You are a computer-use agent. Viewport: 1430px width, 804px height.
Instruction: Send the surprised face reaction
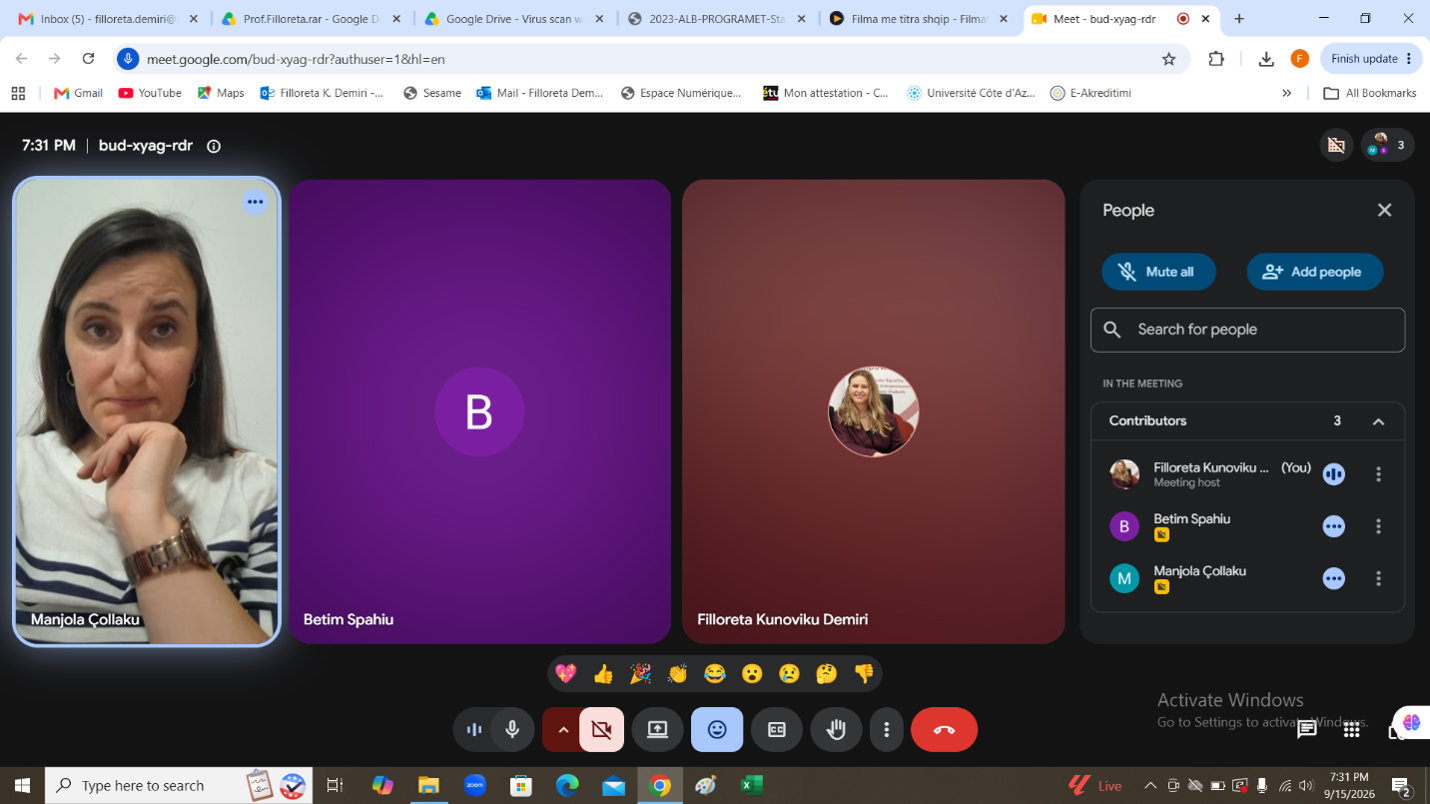pos(752,674)
